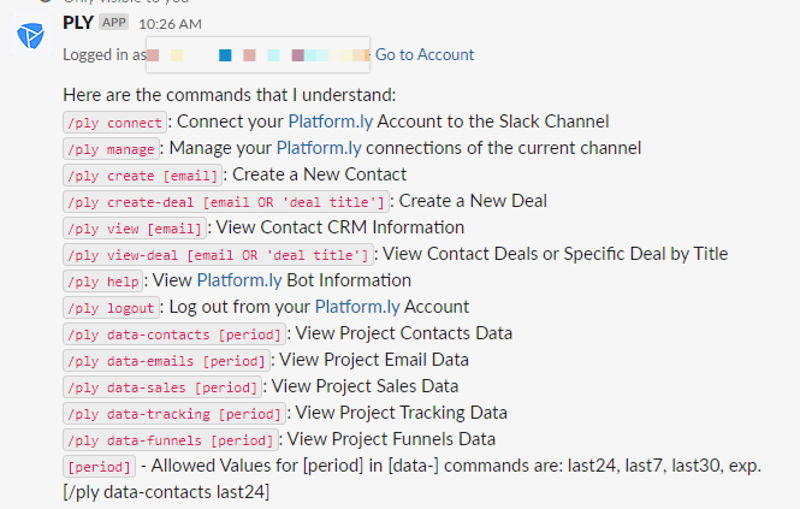This screenshot has width=800, height=509.
Task: Open the Go to Account link
Action: click(x=424, y=55)
